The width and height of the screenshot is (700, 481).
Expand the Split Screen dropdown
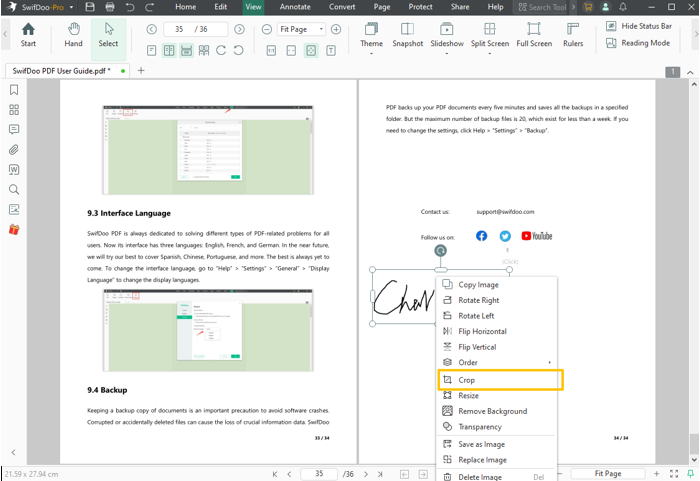[x=490, y=54]
